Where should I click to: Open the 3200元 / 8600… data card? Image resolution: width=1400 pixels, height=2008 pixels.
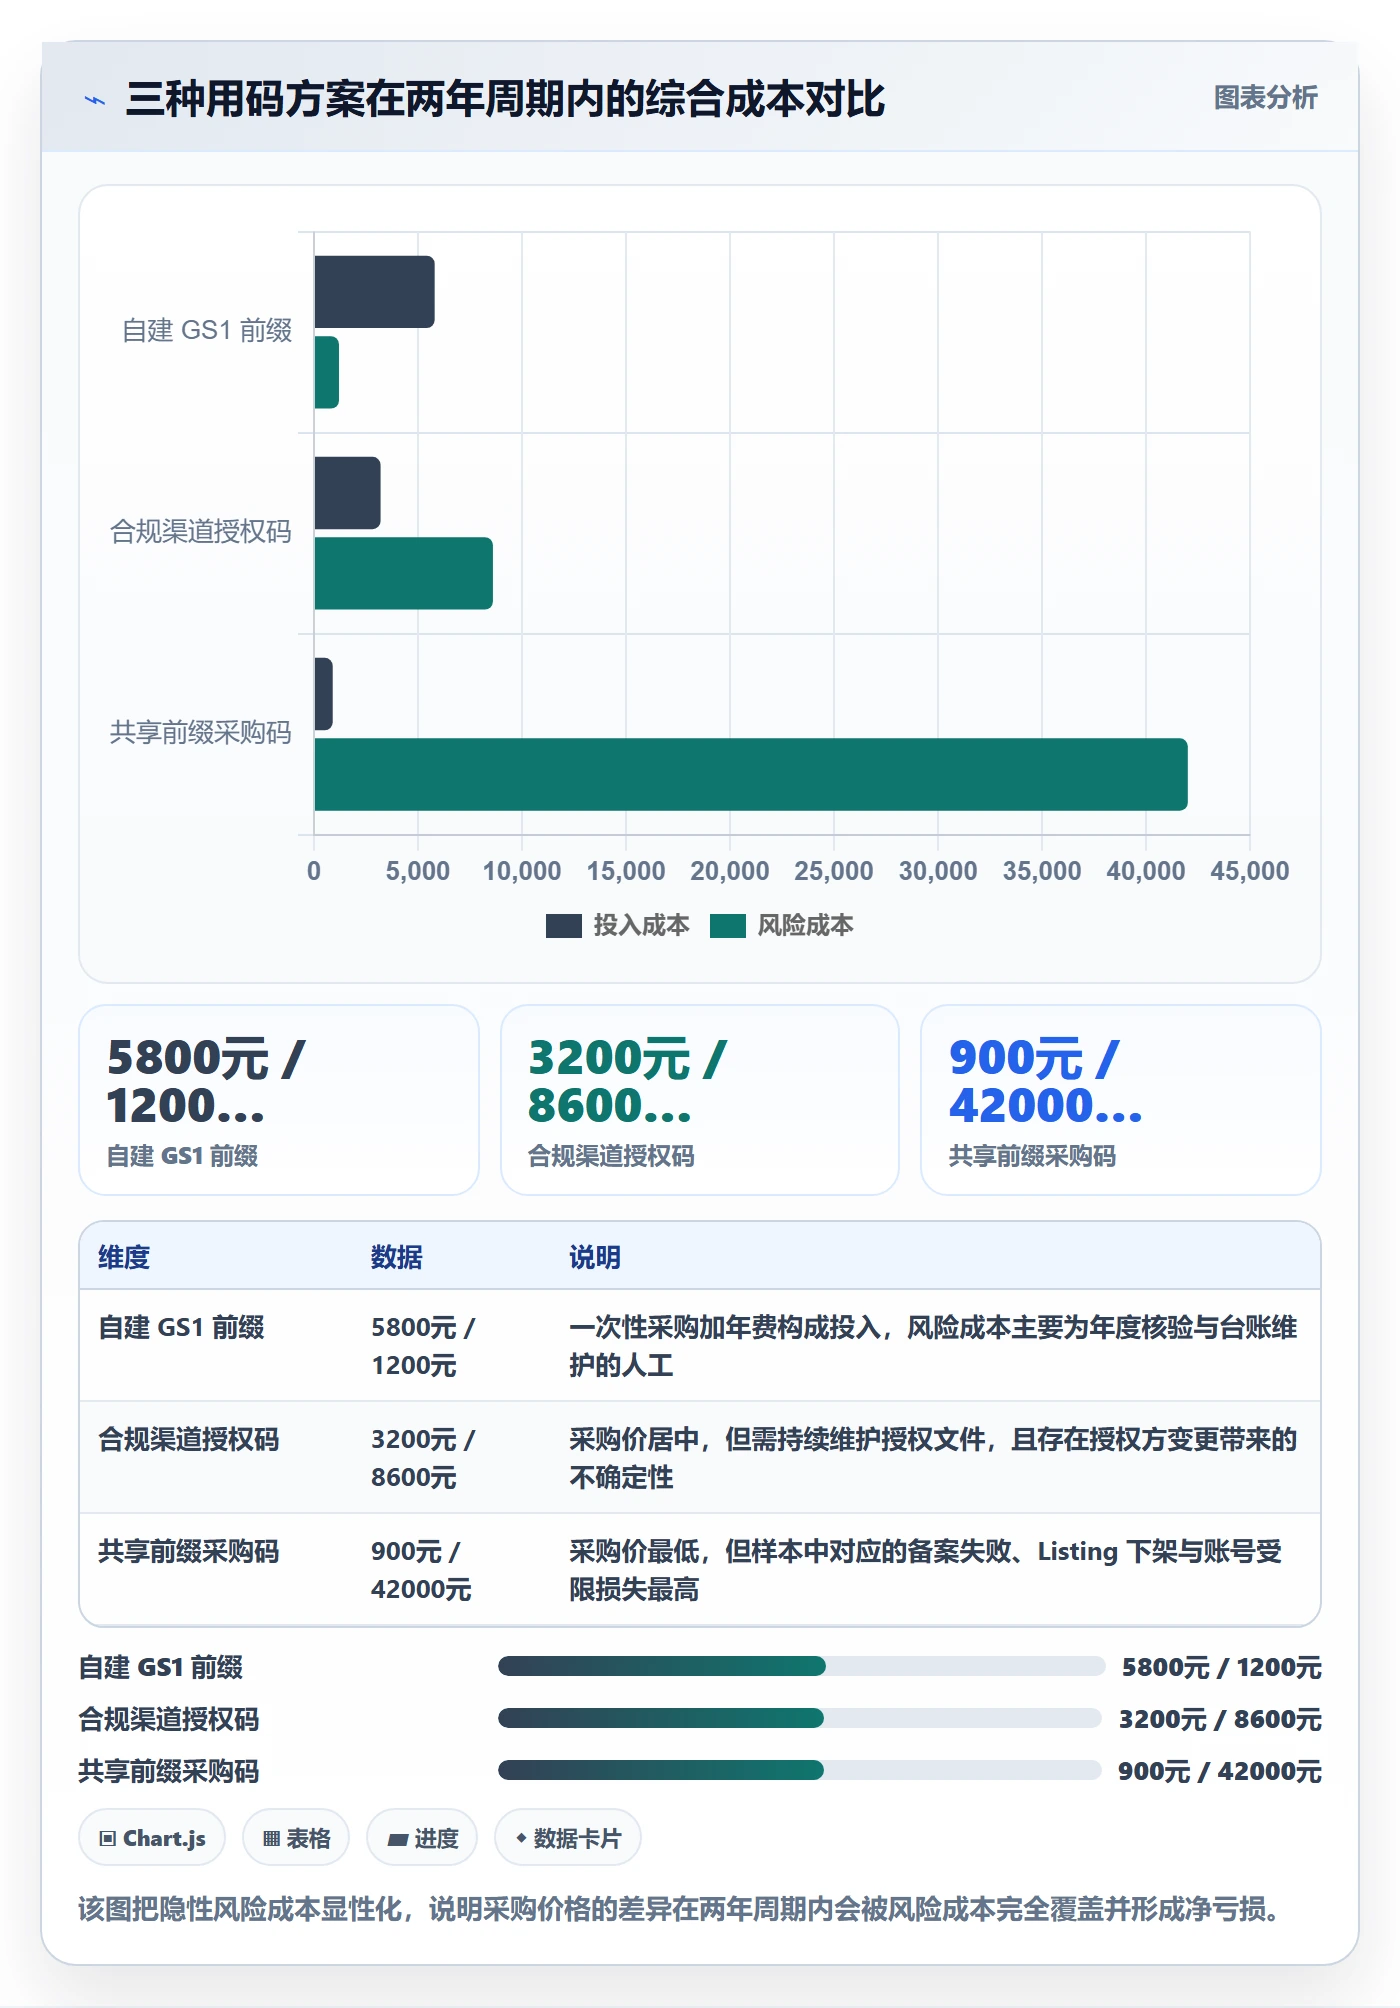coord(700,1100)
